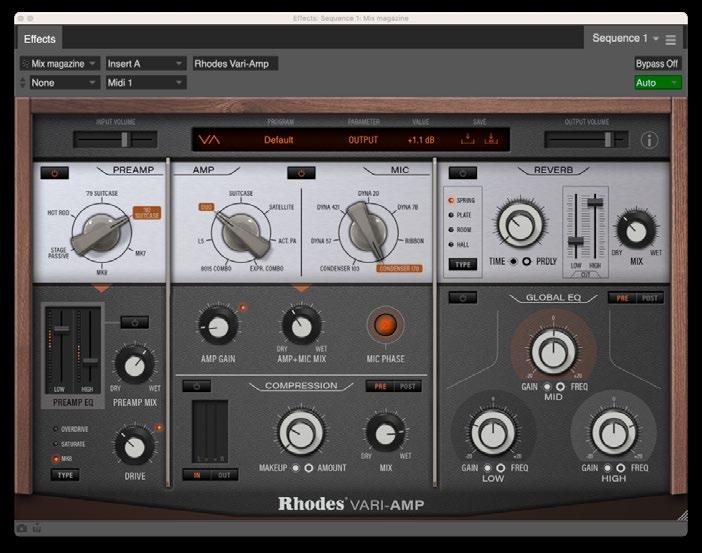
Task: Open the Insert A dropdown
Action: (x=146, y=64)
